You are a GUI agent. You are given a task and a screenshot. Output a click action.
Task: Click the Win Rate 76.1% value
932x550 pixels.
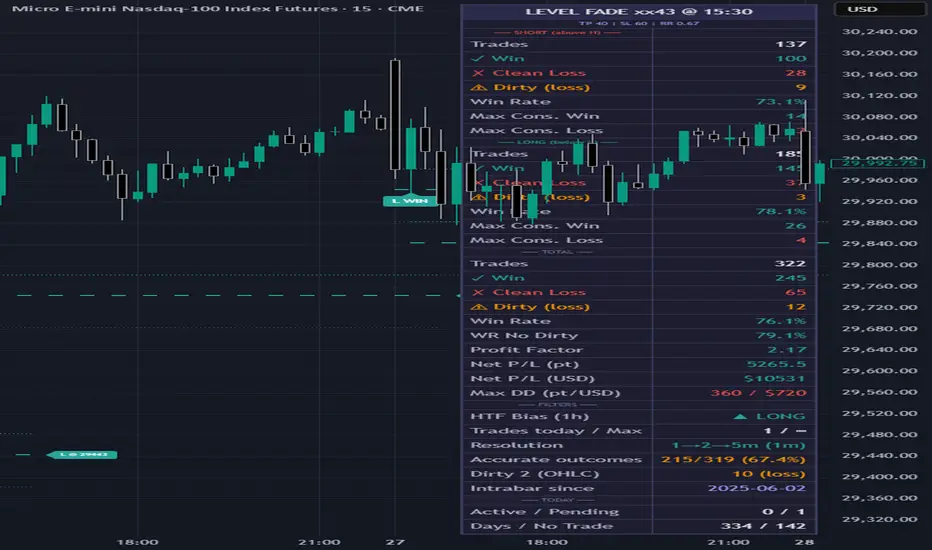(780, 321)
